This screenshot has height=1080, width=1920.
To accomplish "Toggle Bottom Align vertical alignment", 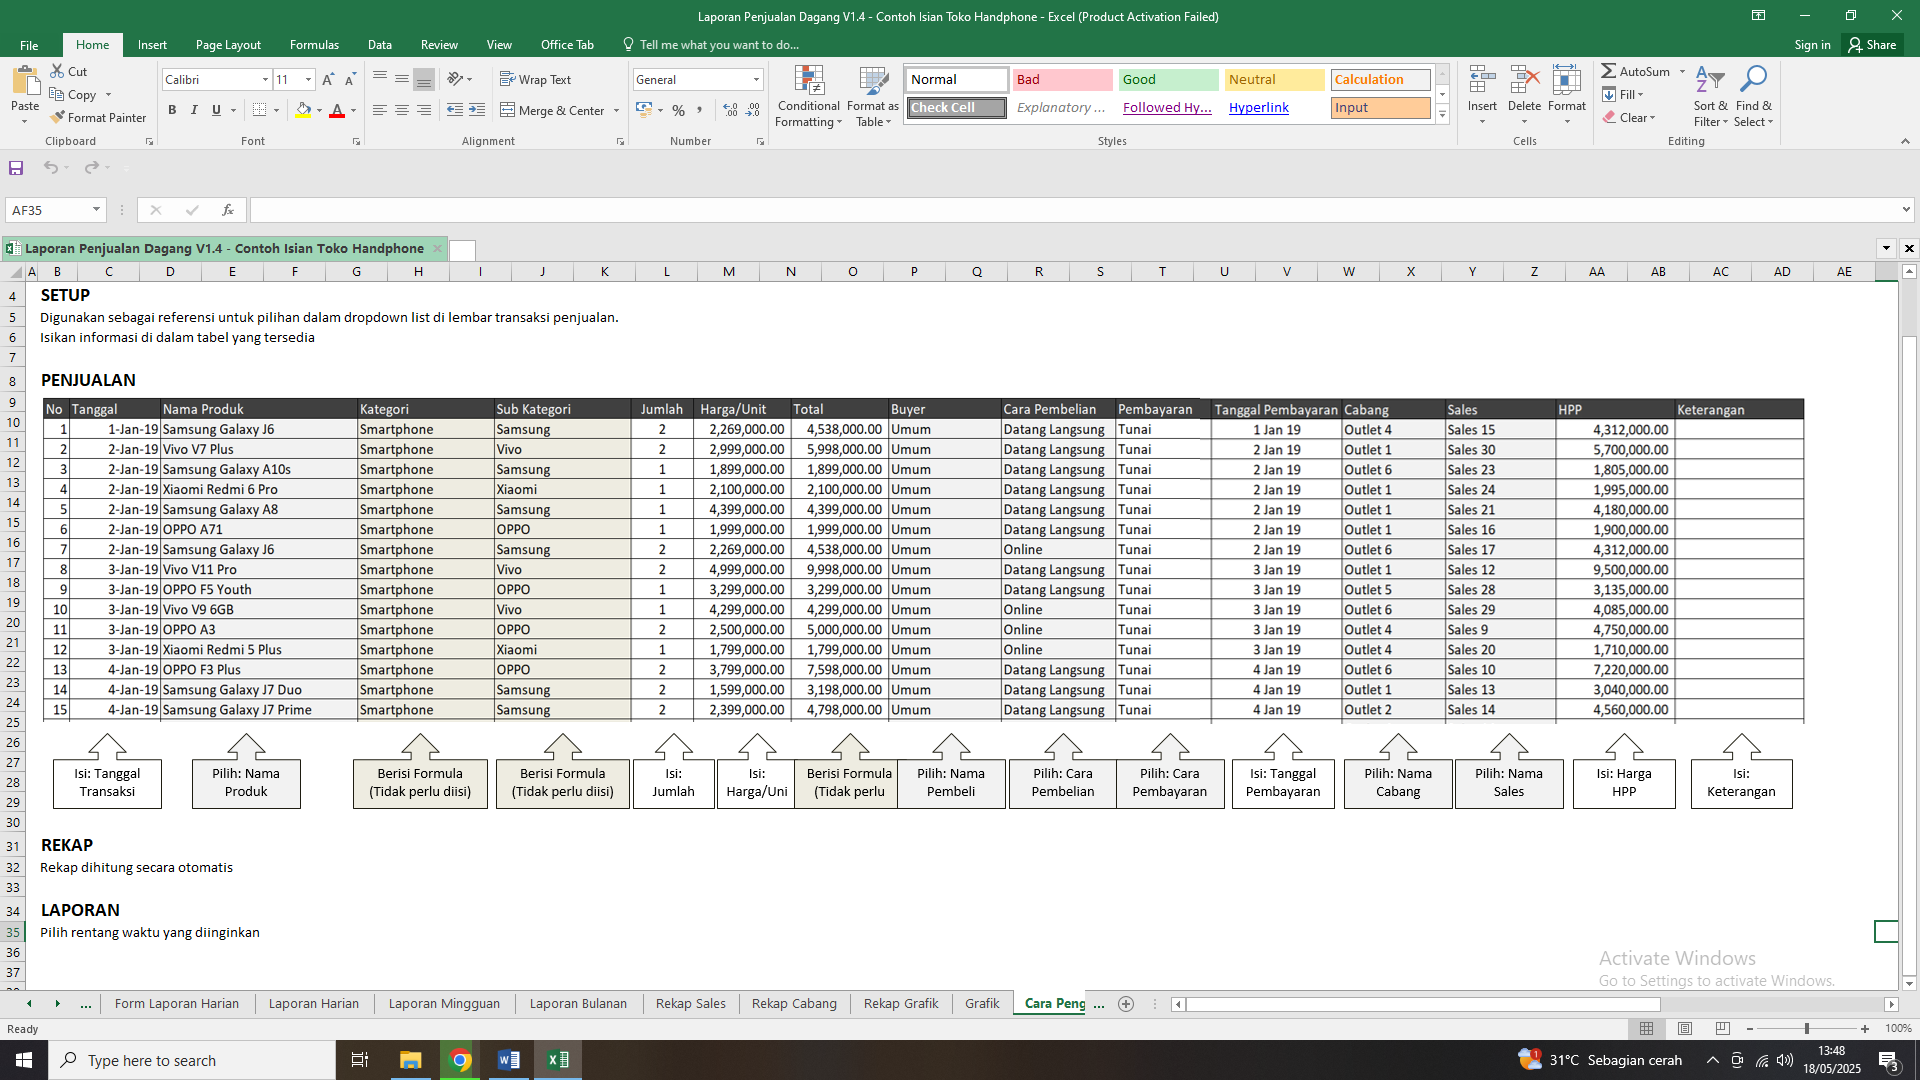I will [x=424, y=80].
